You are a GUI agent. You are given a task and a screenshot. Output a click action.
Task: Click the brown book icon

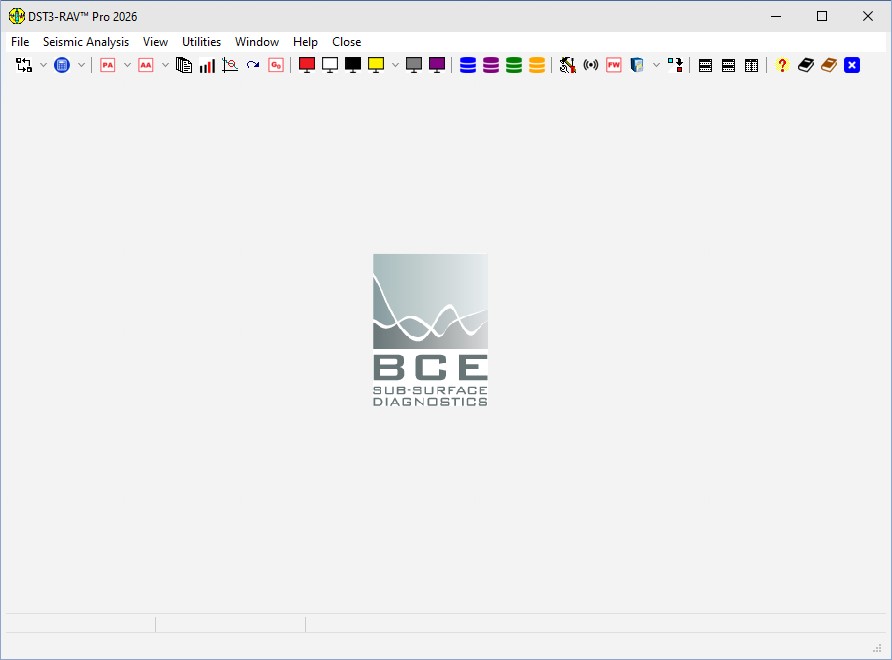(829, 65)
